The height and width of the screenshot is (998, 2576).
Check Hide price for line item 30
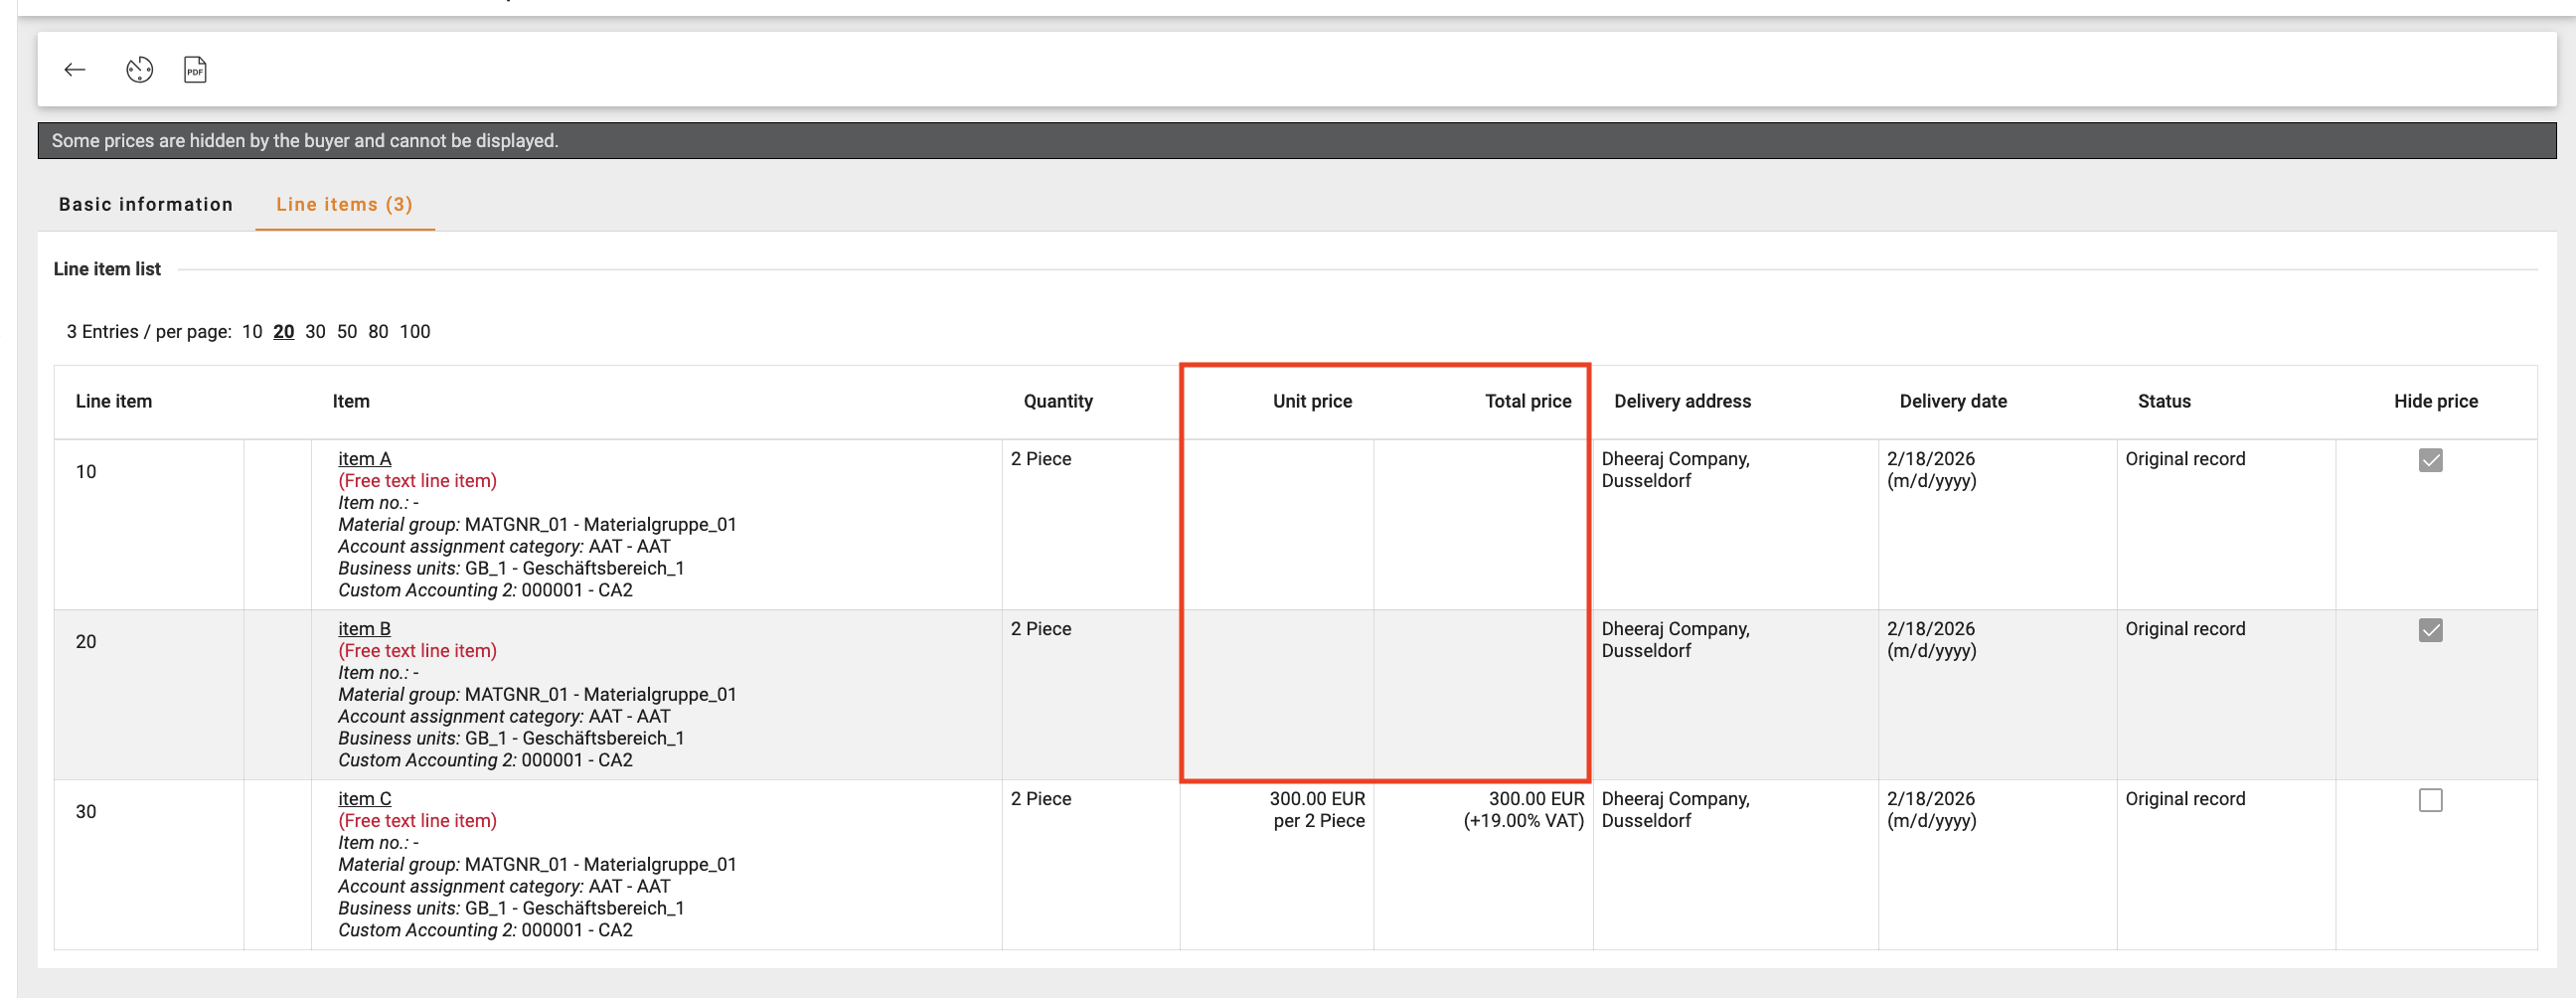coord(2432,799)
